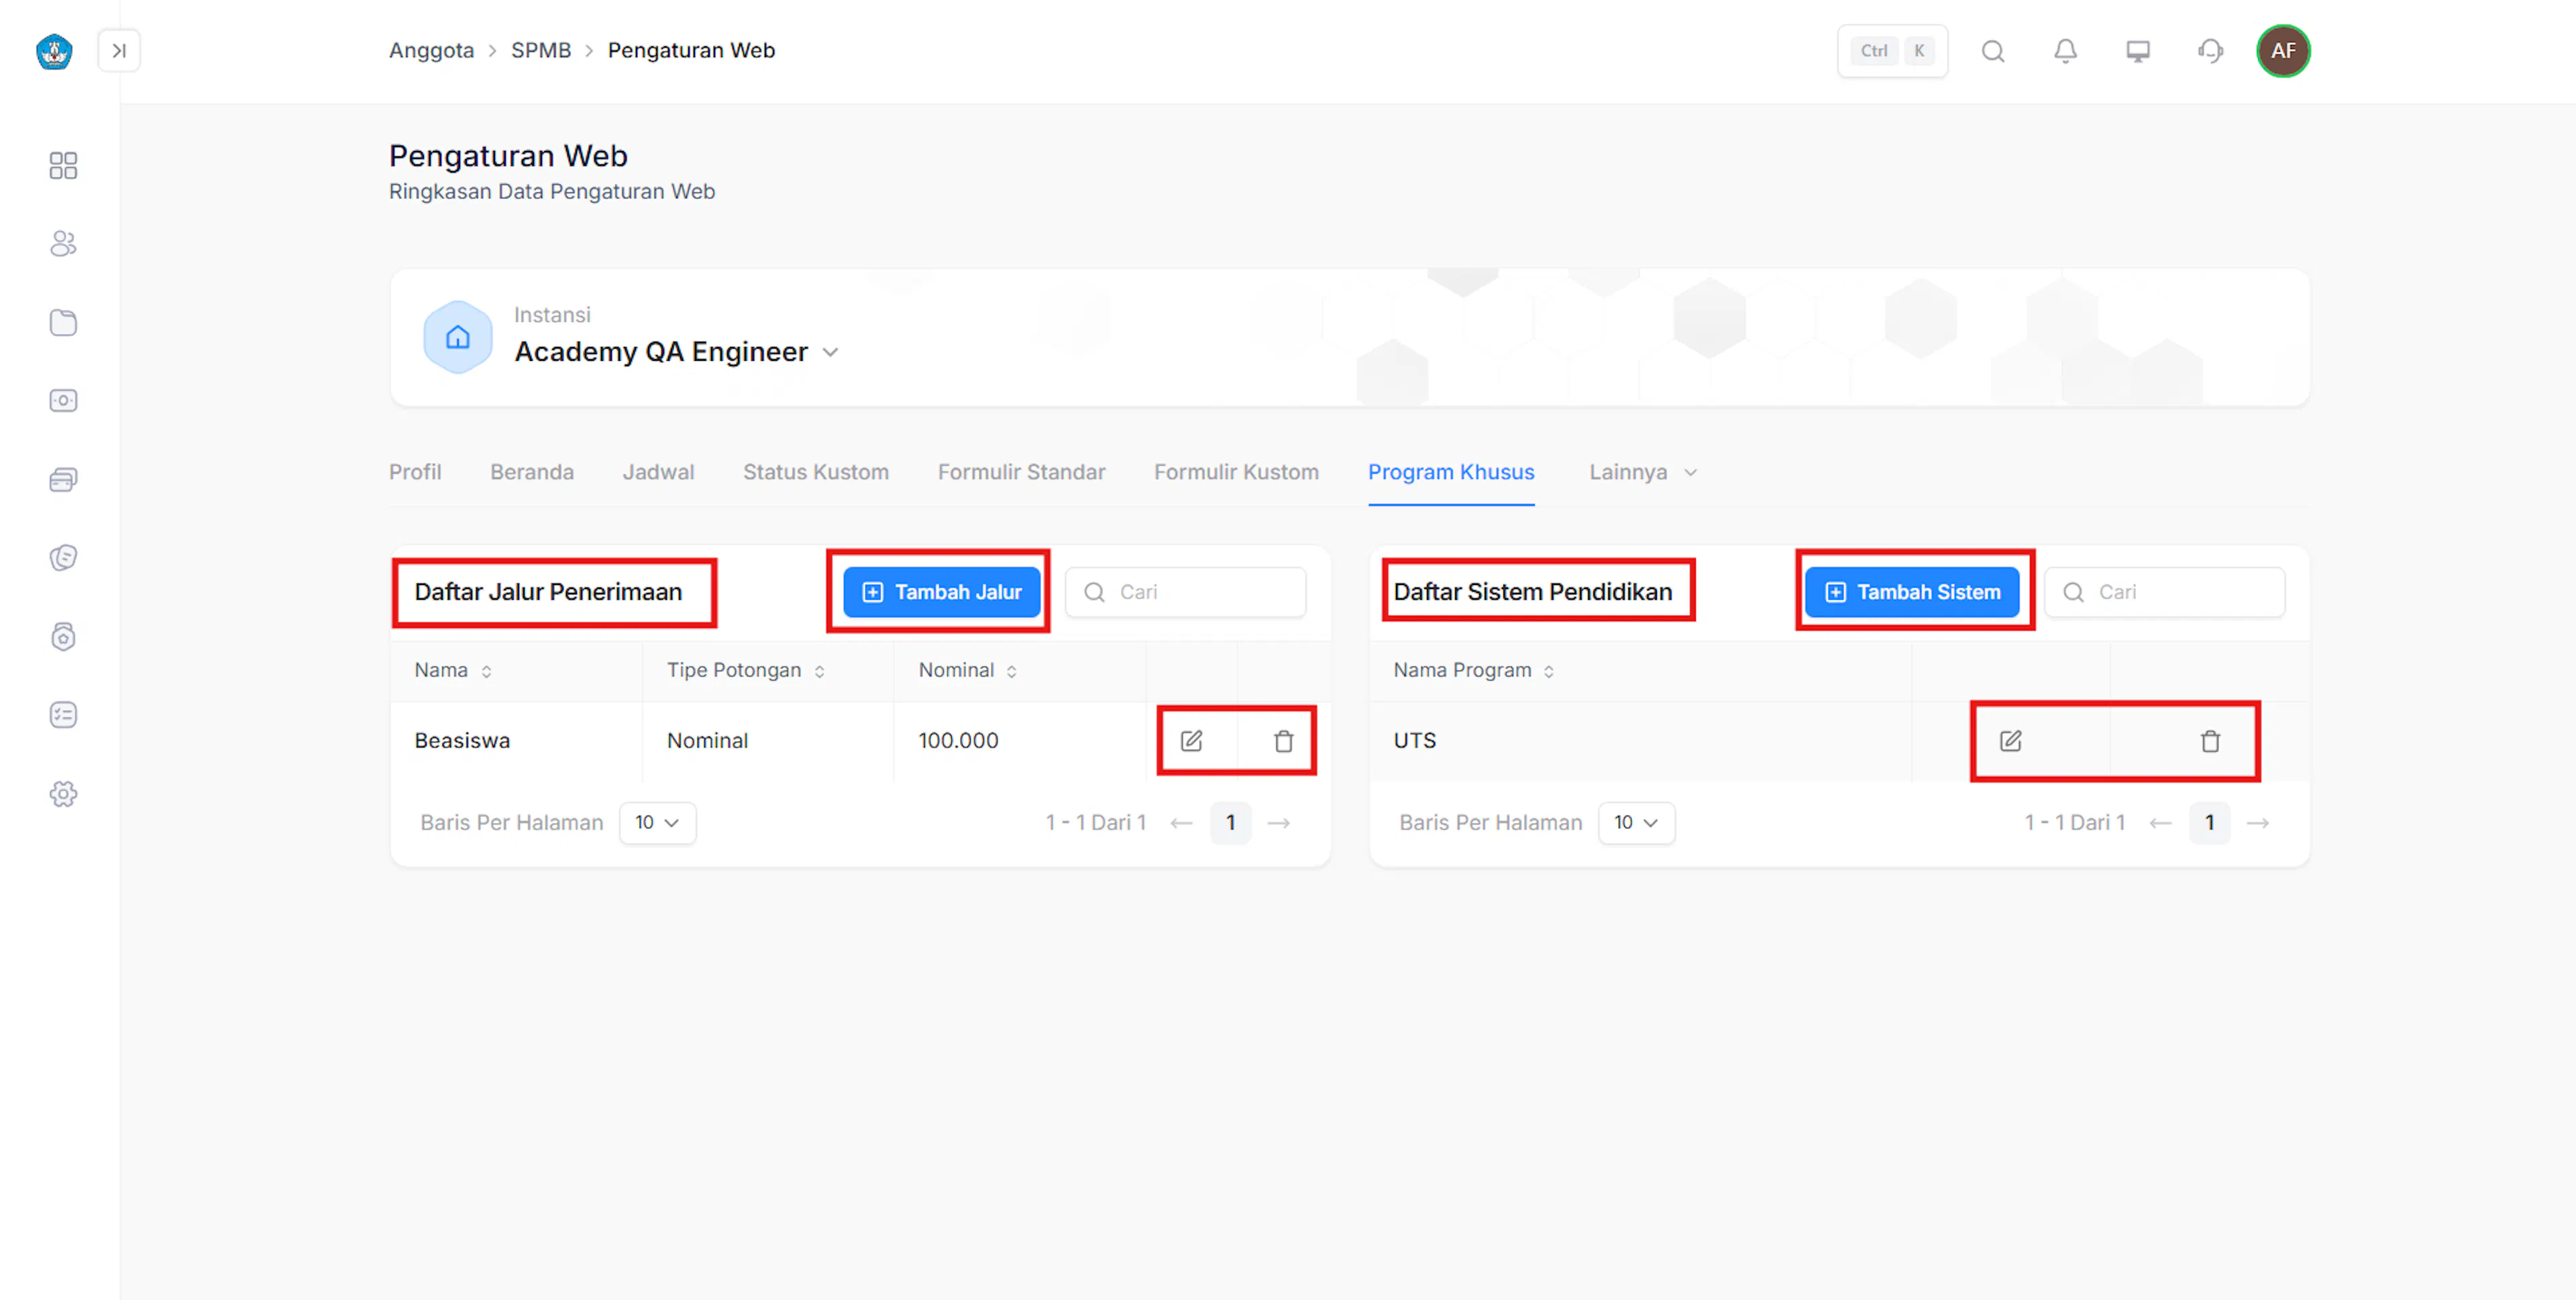Click the Tambah Sistem button
Viewport: 2576px width, 1300px height.
pyautogui.click(x=1912, y=592)
